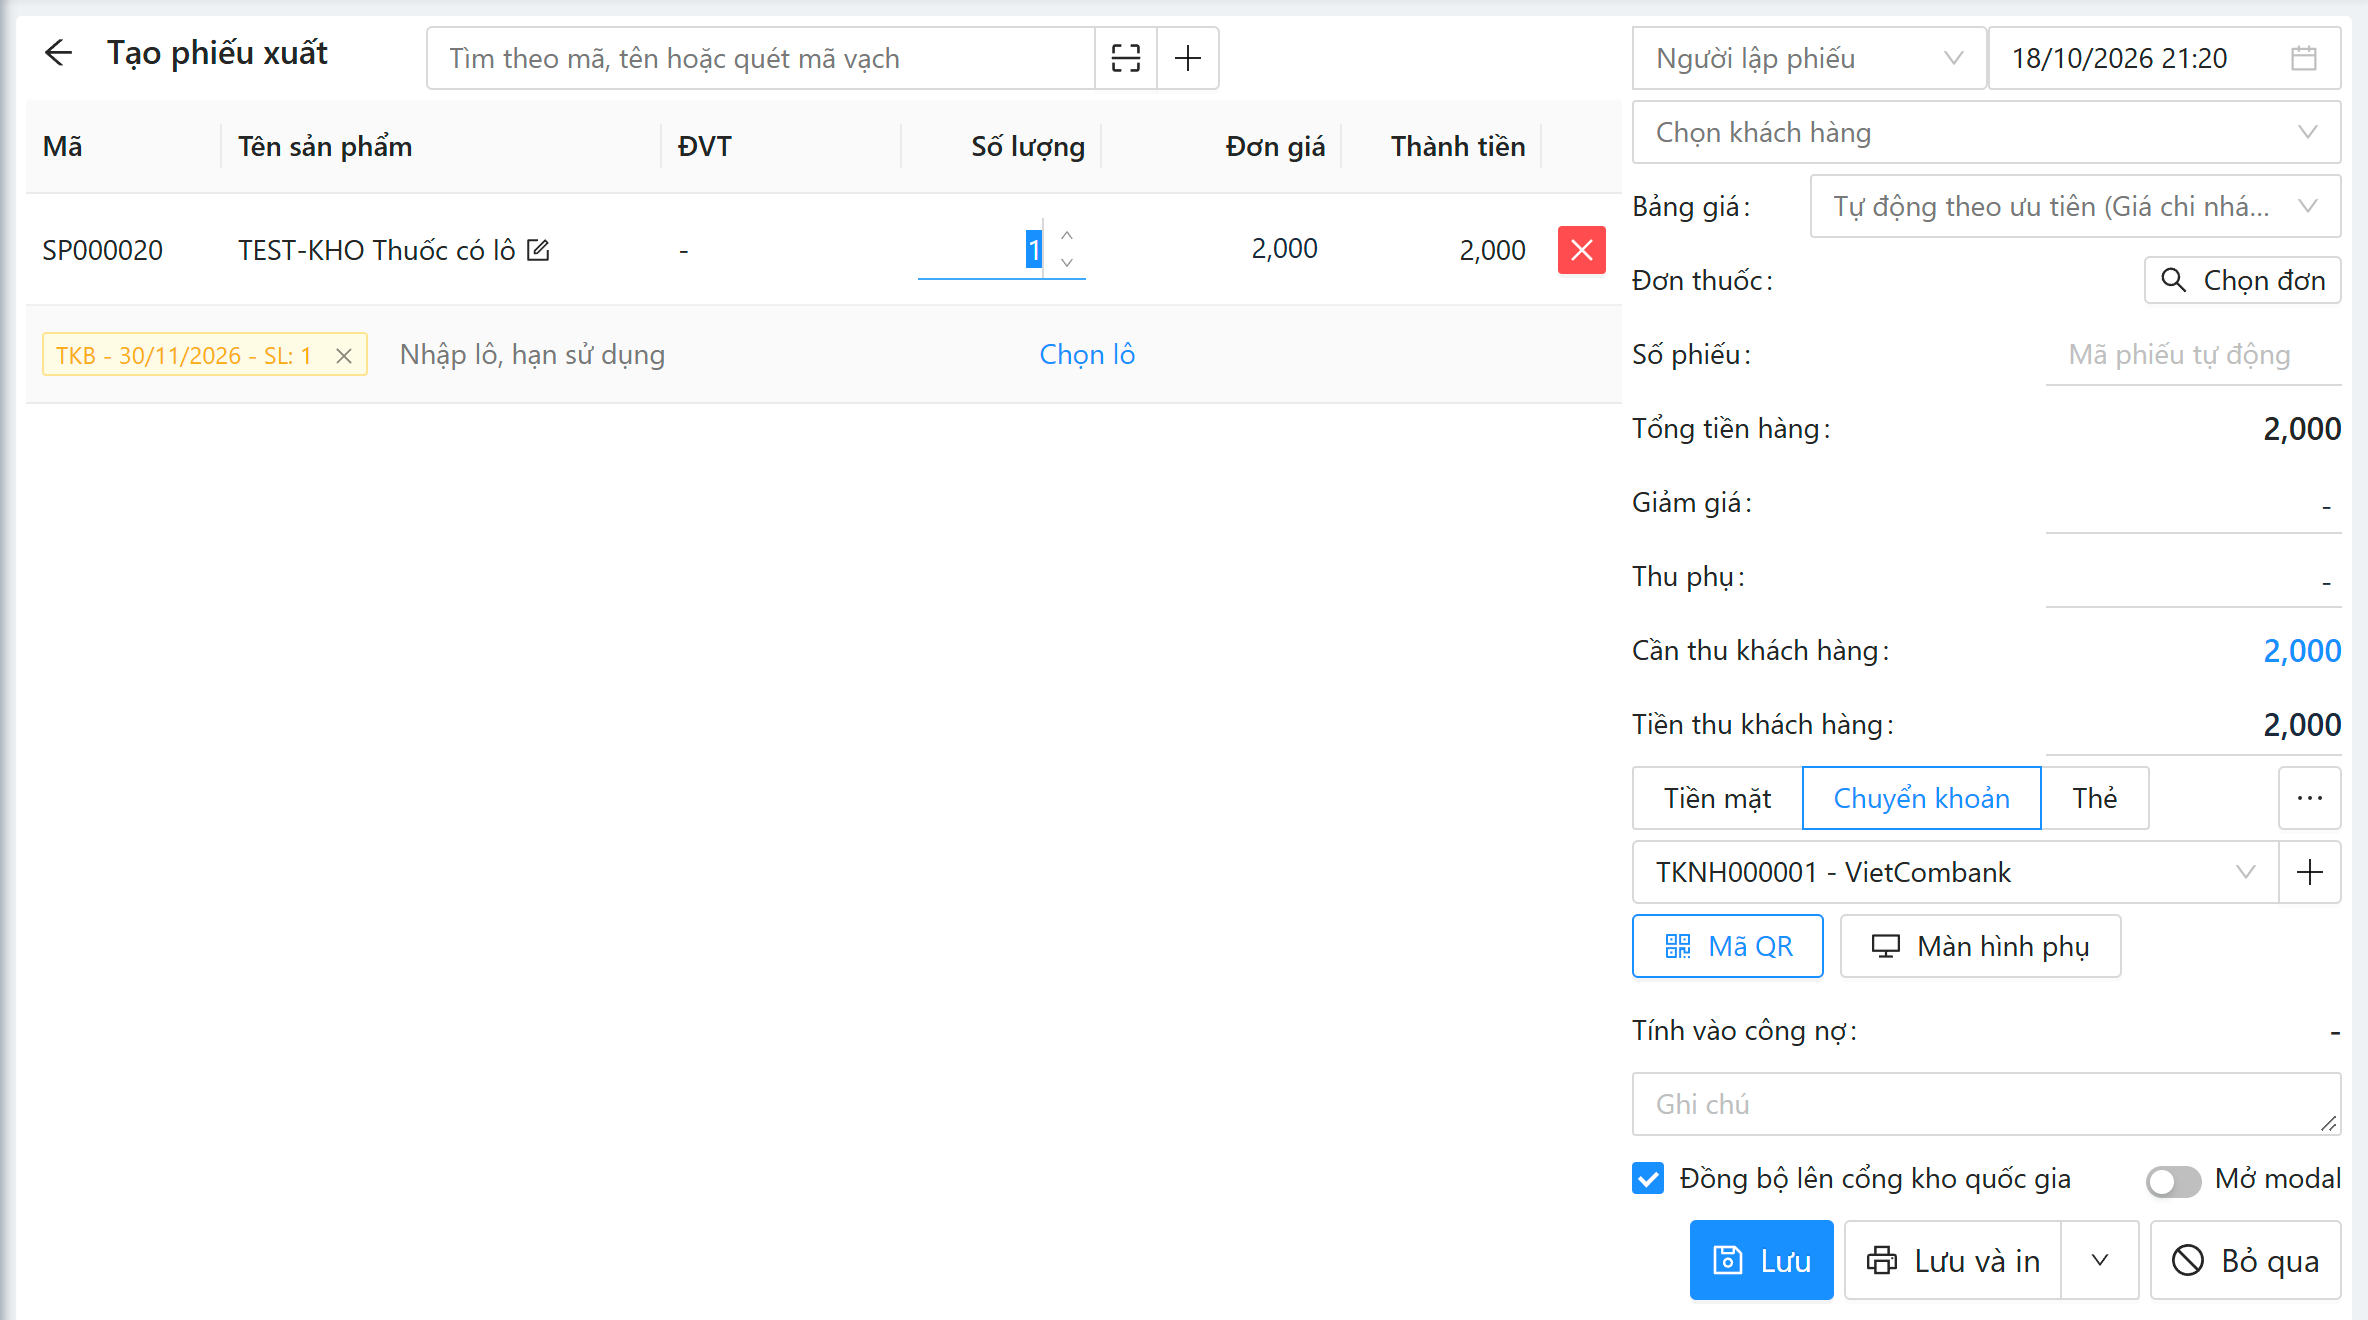The image size is (2368, 1320).
Task: Delete SP000020 row with red X
Action: point(1581,250)
